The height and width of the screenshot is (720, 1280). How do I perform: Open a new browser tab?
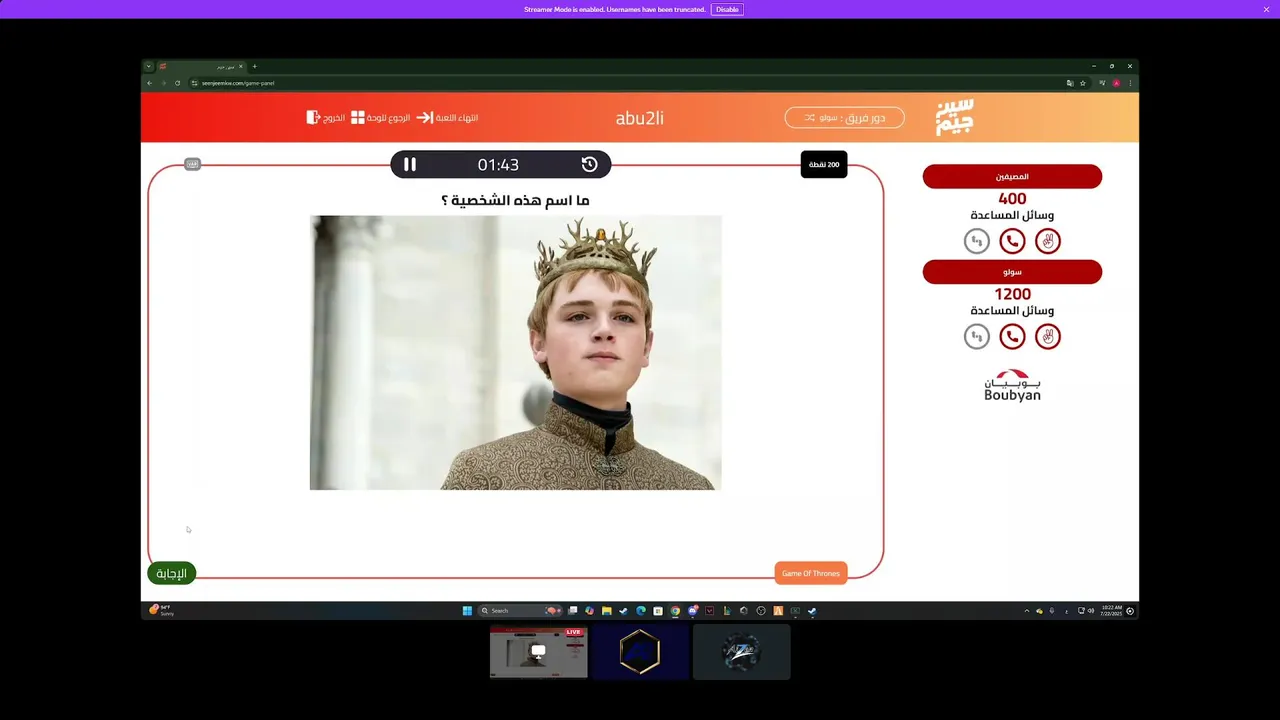(254, 67)
